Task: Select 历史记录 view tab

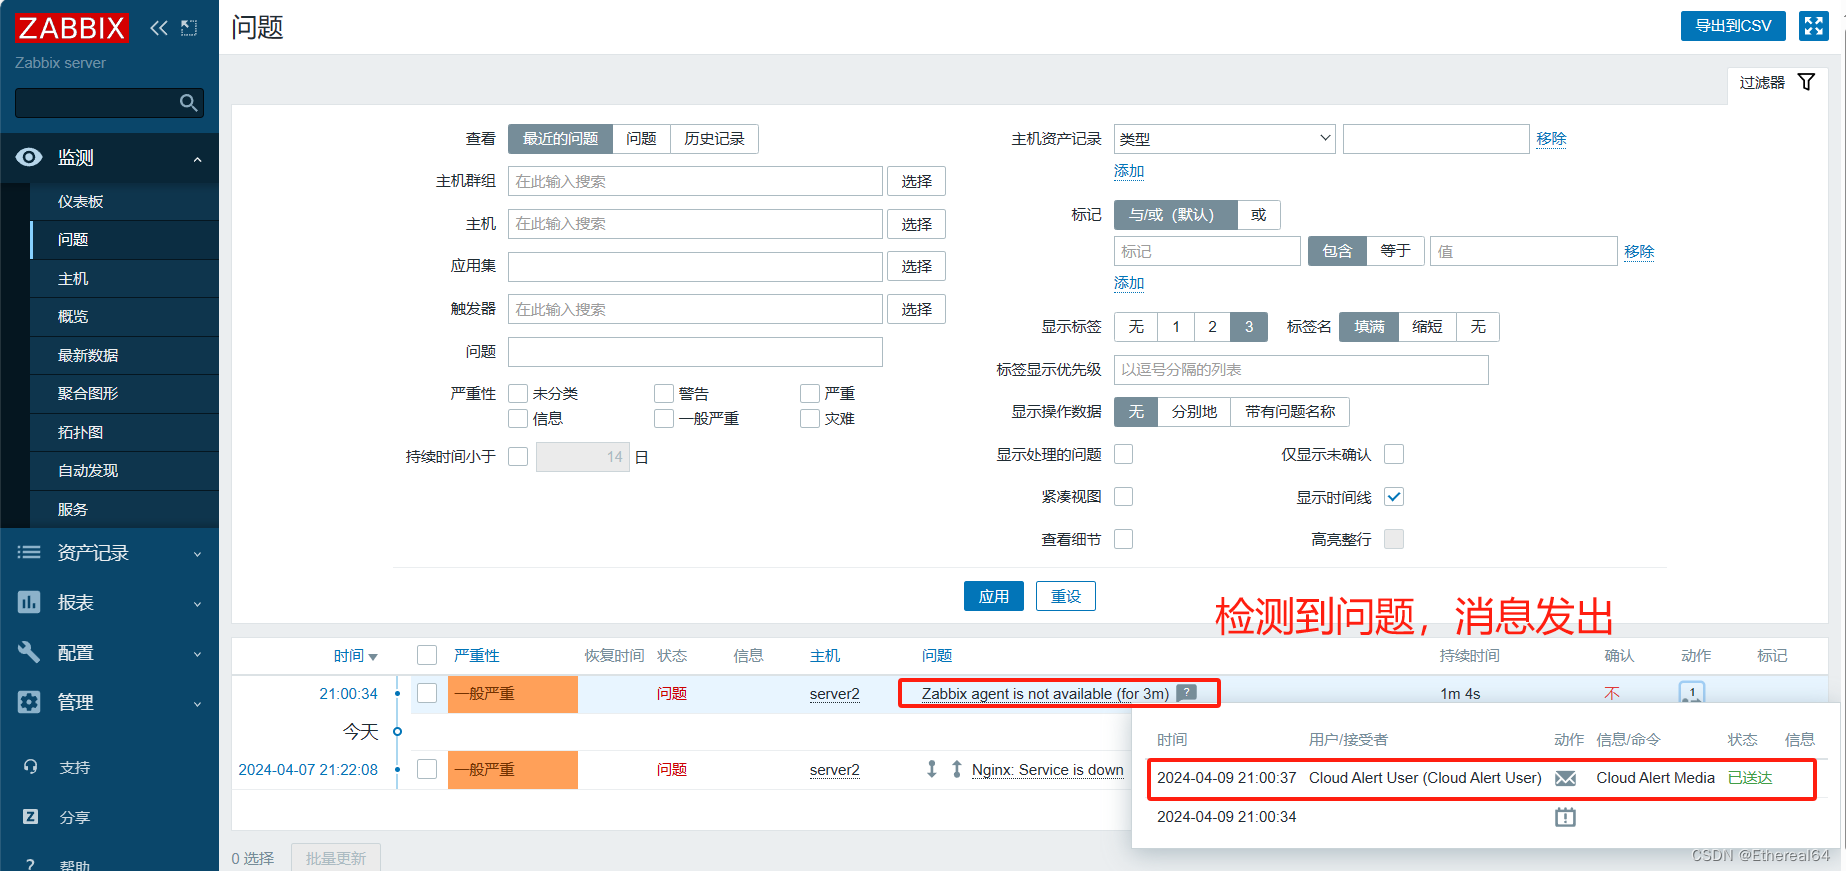Action: 714,139
